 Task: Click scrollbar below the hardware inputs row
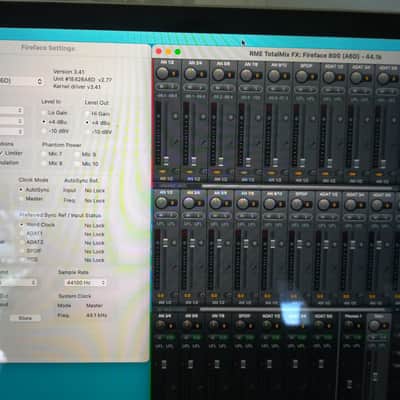point(297,187)
